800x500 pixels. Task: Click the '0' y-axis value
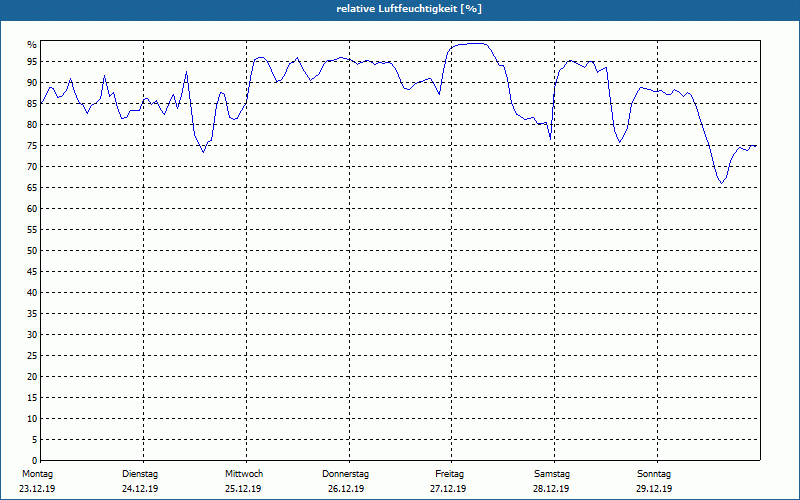click(x=35, y=461)
